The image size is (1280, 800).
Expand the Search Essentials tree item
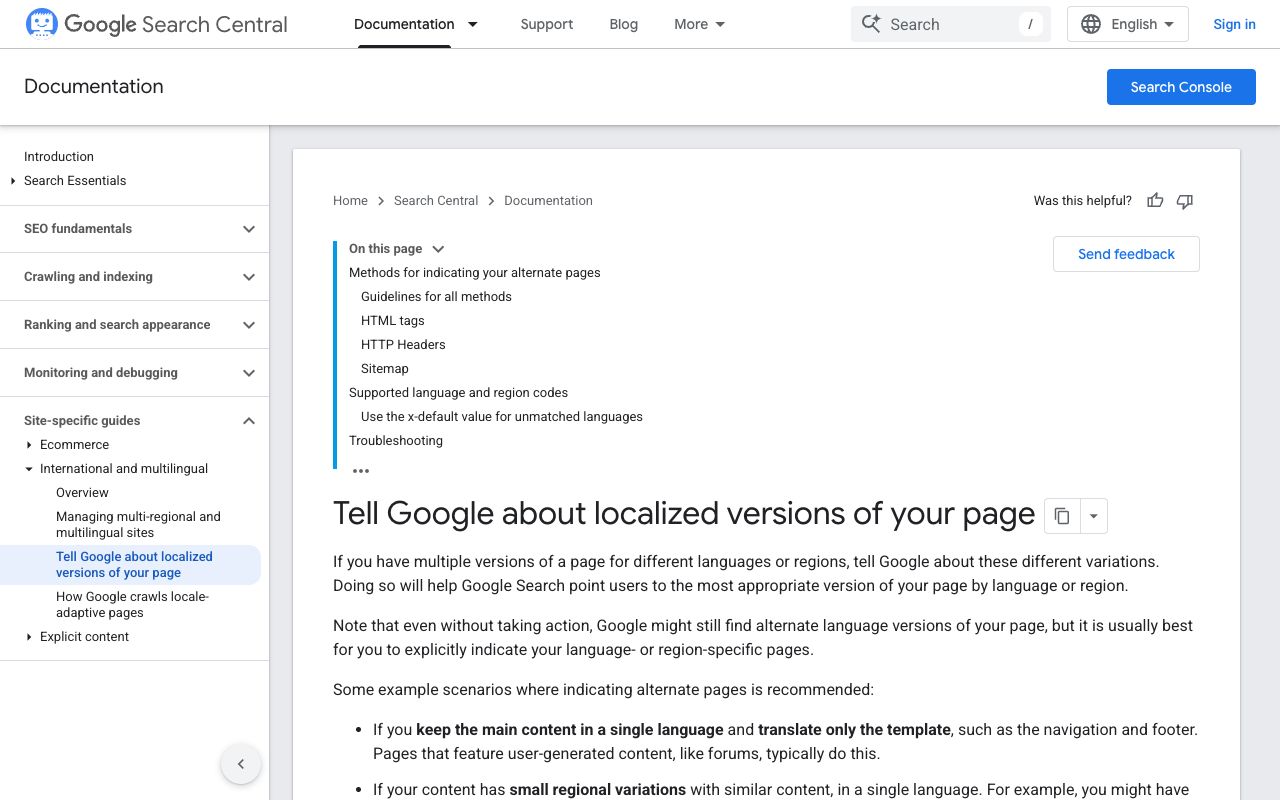[x=13, y=181]
